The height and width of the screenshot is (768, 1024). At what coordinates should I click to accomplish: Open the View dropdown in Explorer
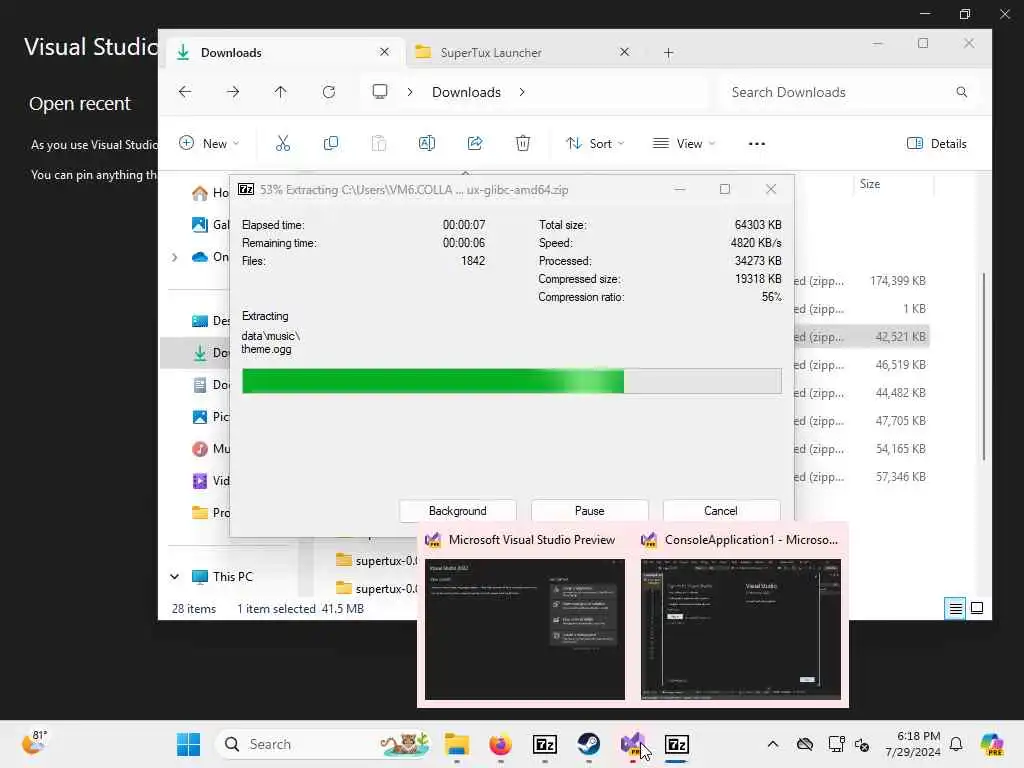click(x=684, y=144)
